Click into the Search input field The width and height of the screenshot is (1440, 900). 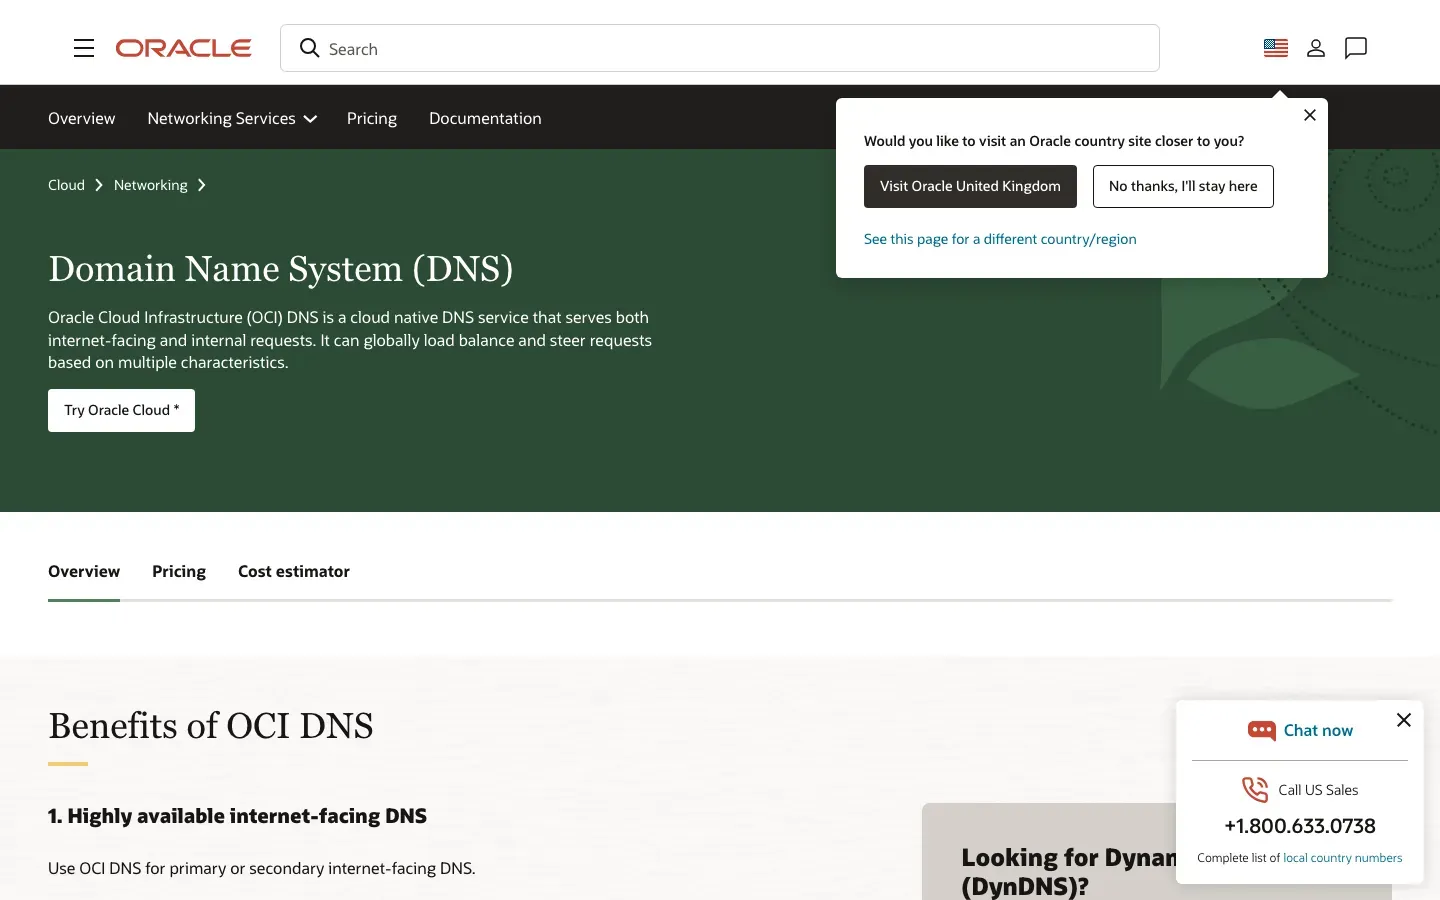pos(720,48)
